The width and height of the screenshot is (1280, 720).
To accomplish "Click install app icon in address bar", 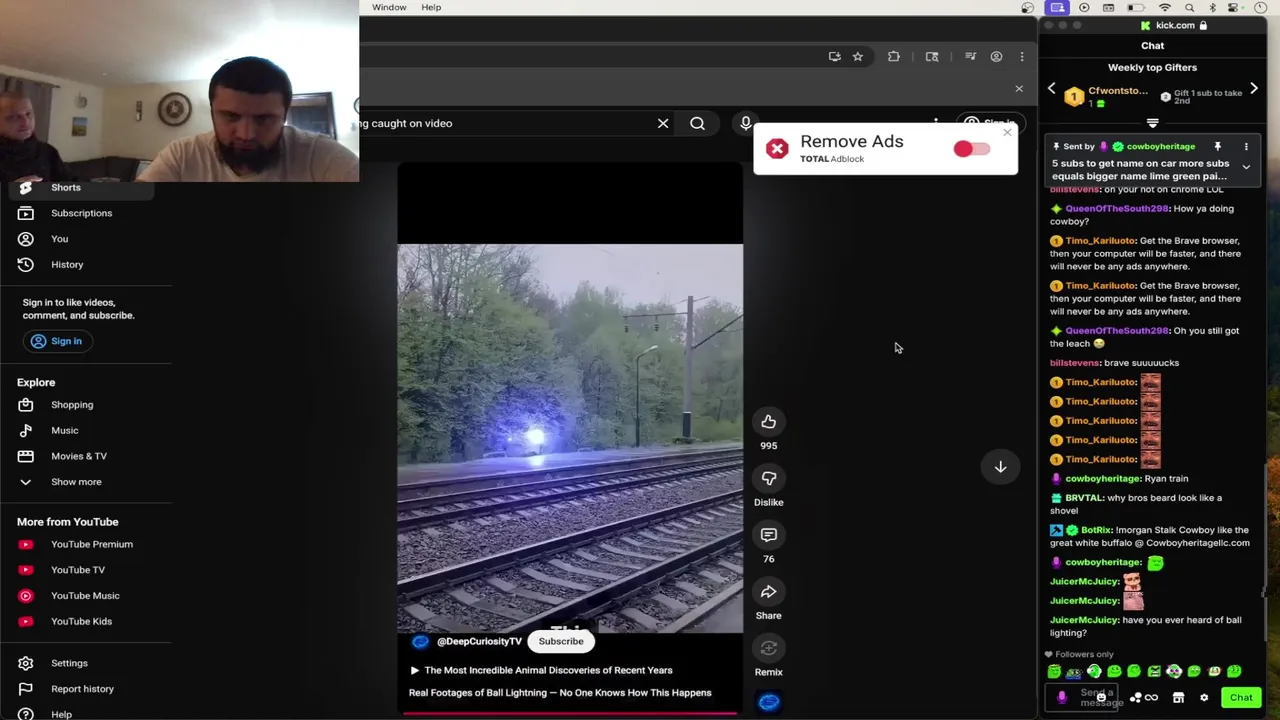I will tap(834, 57).
